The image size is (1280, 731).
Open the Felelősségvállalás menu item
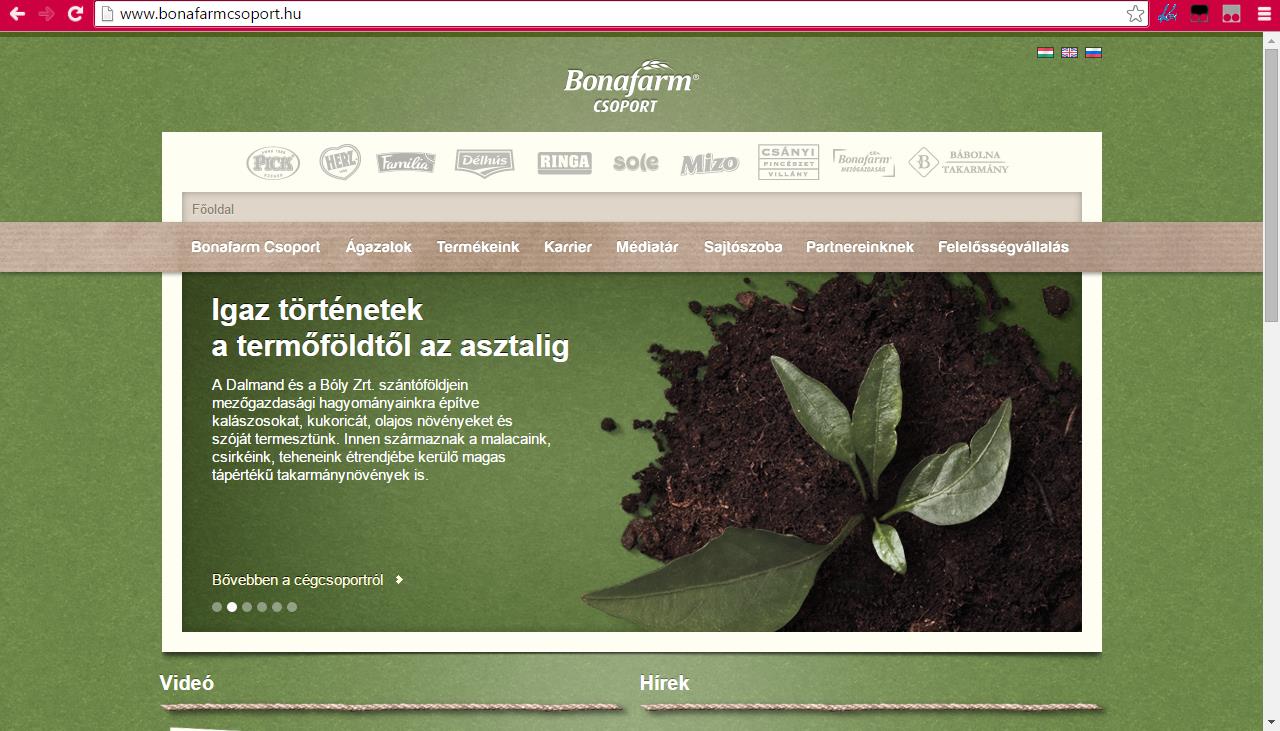click(x=1003, y=247)
